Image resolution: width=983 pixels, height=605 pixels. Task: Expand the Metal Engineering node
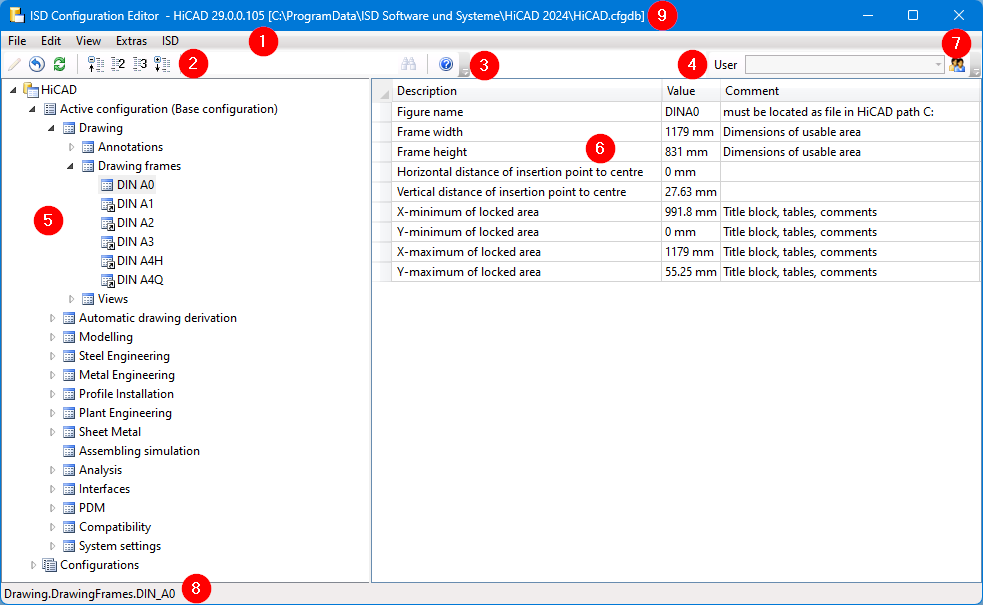(x=52, y=375)
